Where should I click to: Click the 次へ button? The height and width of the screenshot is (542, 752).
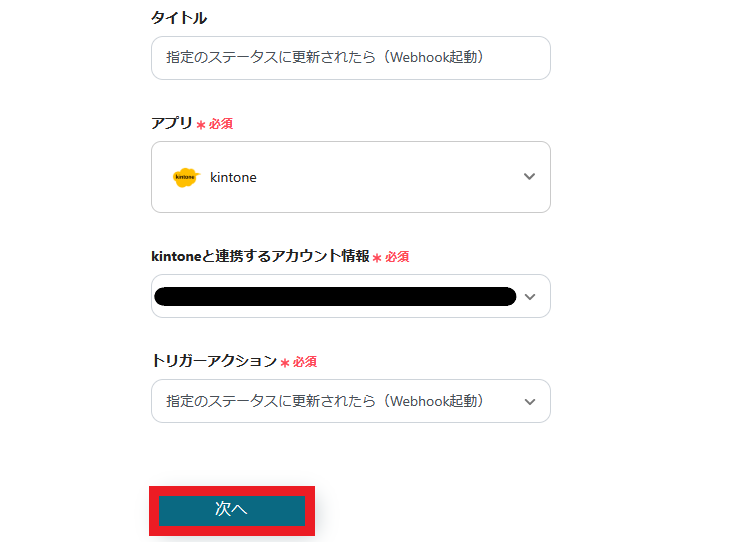pos(231,509)
